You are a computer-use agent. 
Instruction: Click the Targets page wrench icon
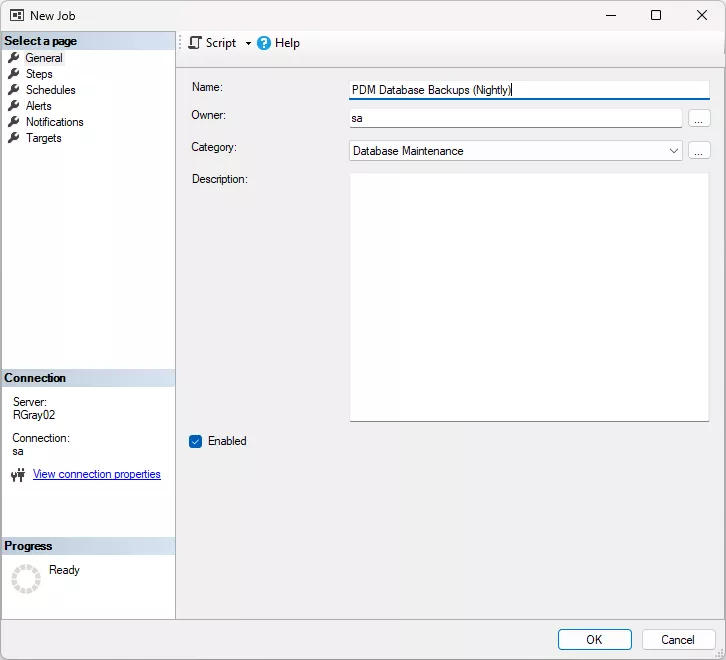[14, 138]
